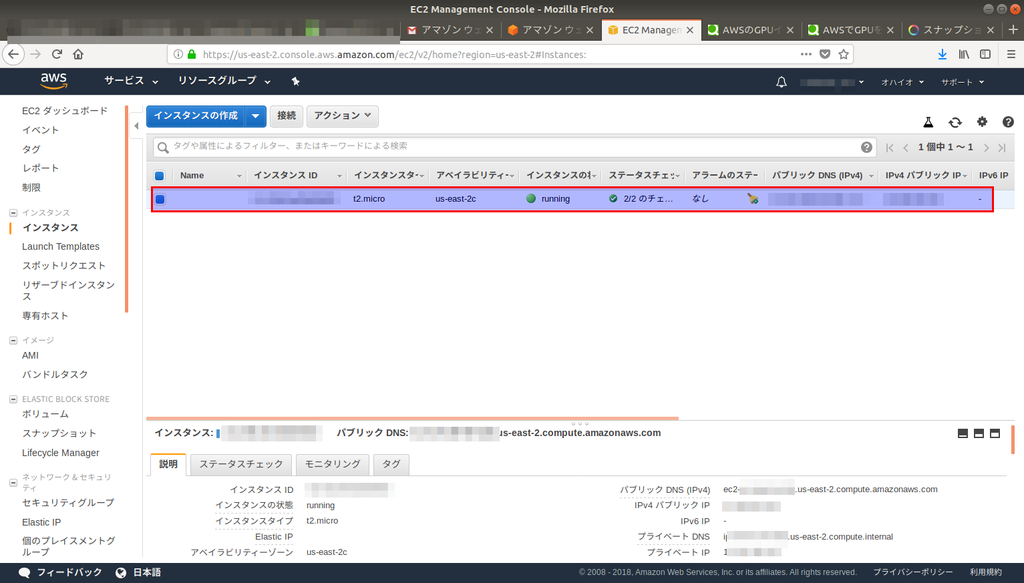Toggle Firefox sidebar icon

tap(985, 54)
